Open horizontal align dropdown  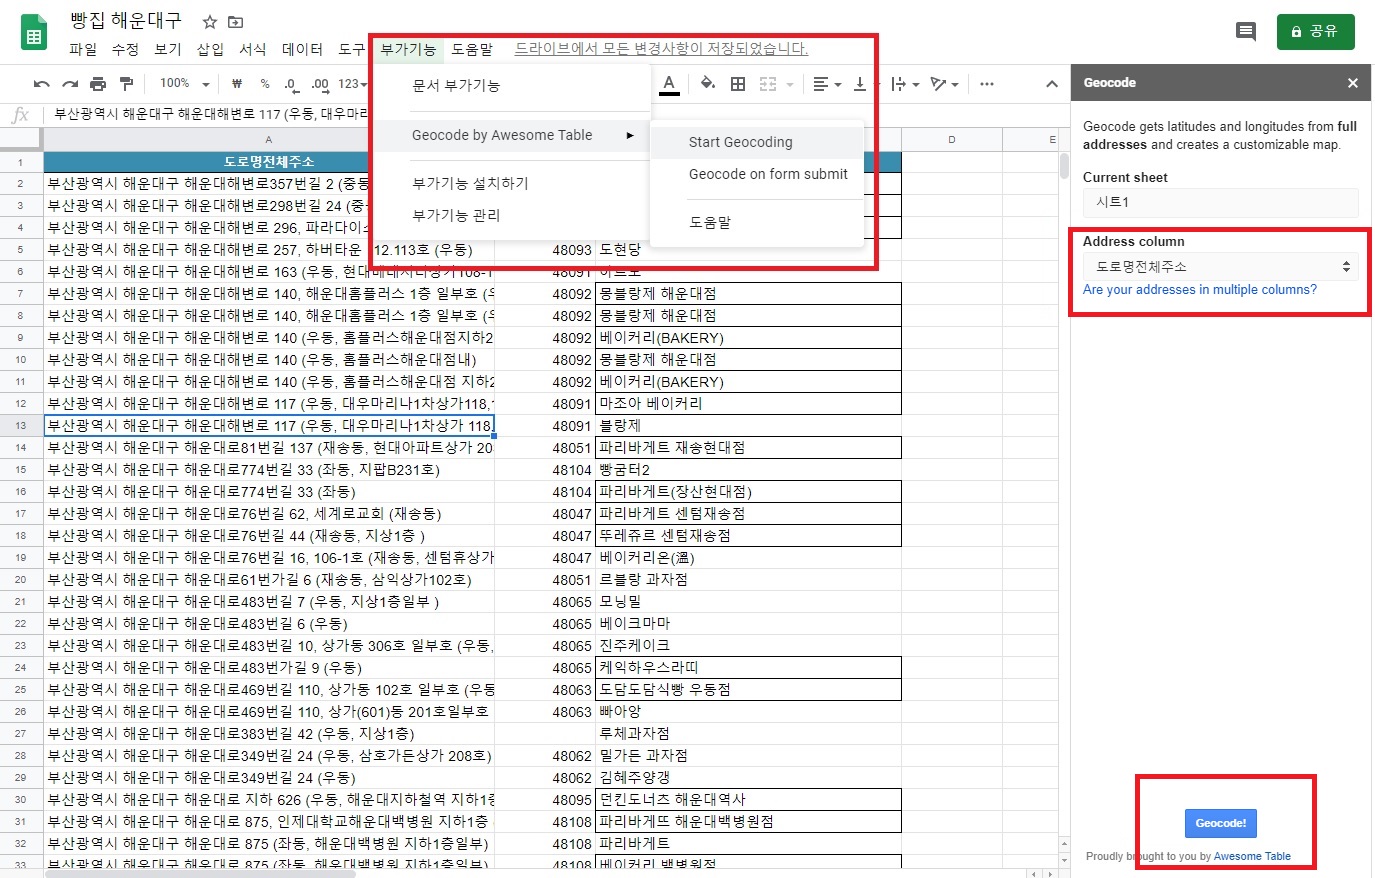click(826, 84)
